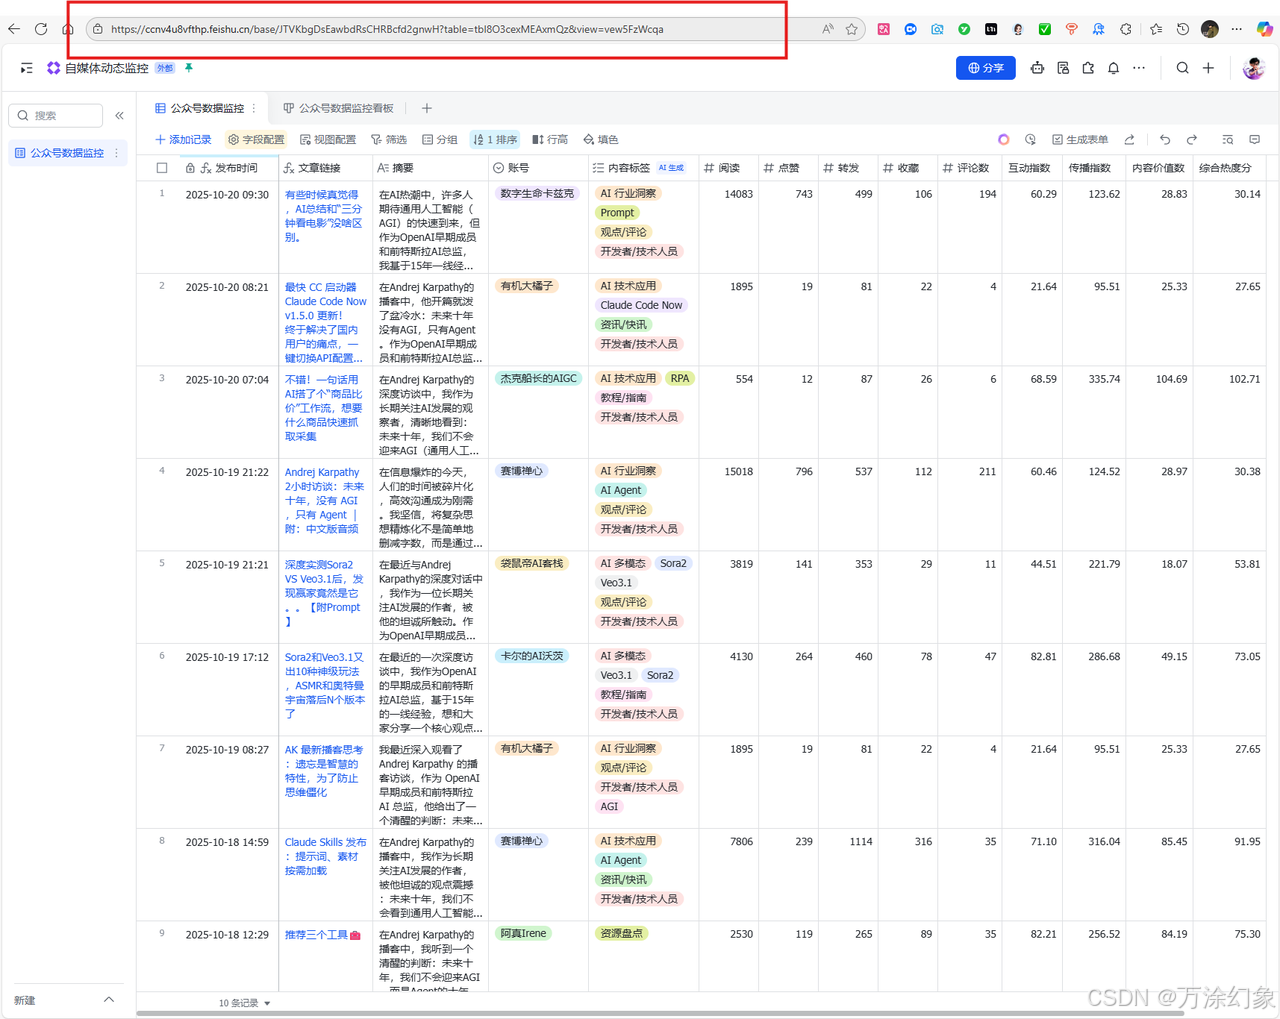Open the advanced permissions document-lock icon

(1063, 68)
